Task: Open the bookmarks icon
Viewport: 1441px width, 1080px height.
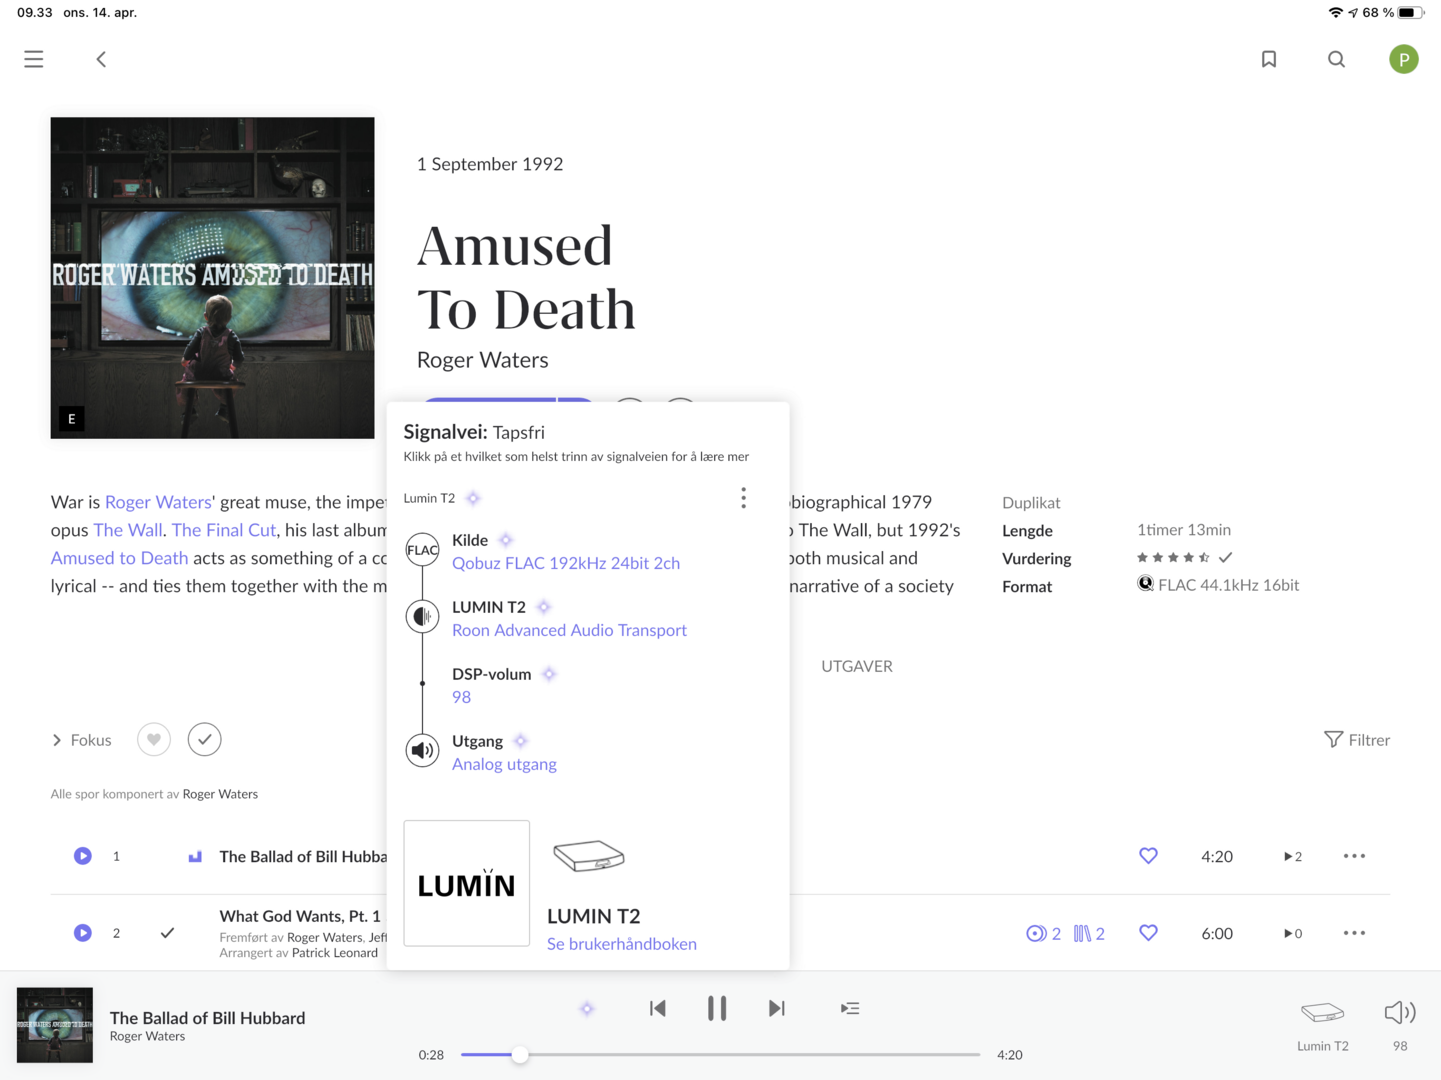Action: click(1269, 59)
